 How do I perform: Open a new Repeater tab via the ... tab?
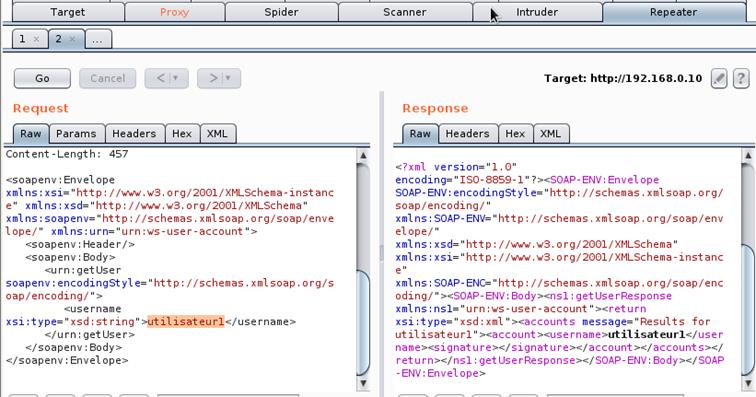click(98, 39)
